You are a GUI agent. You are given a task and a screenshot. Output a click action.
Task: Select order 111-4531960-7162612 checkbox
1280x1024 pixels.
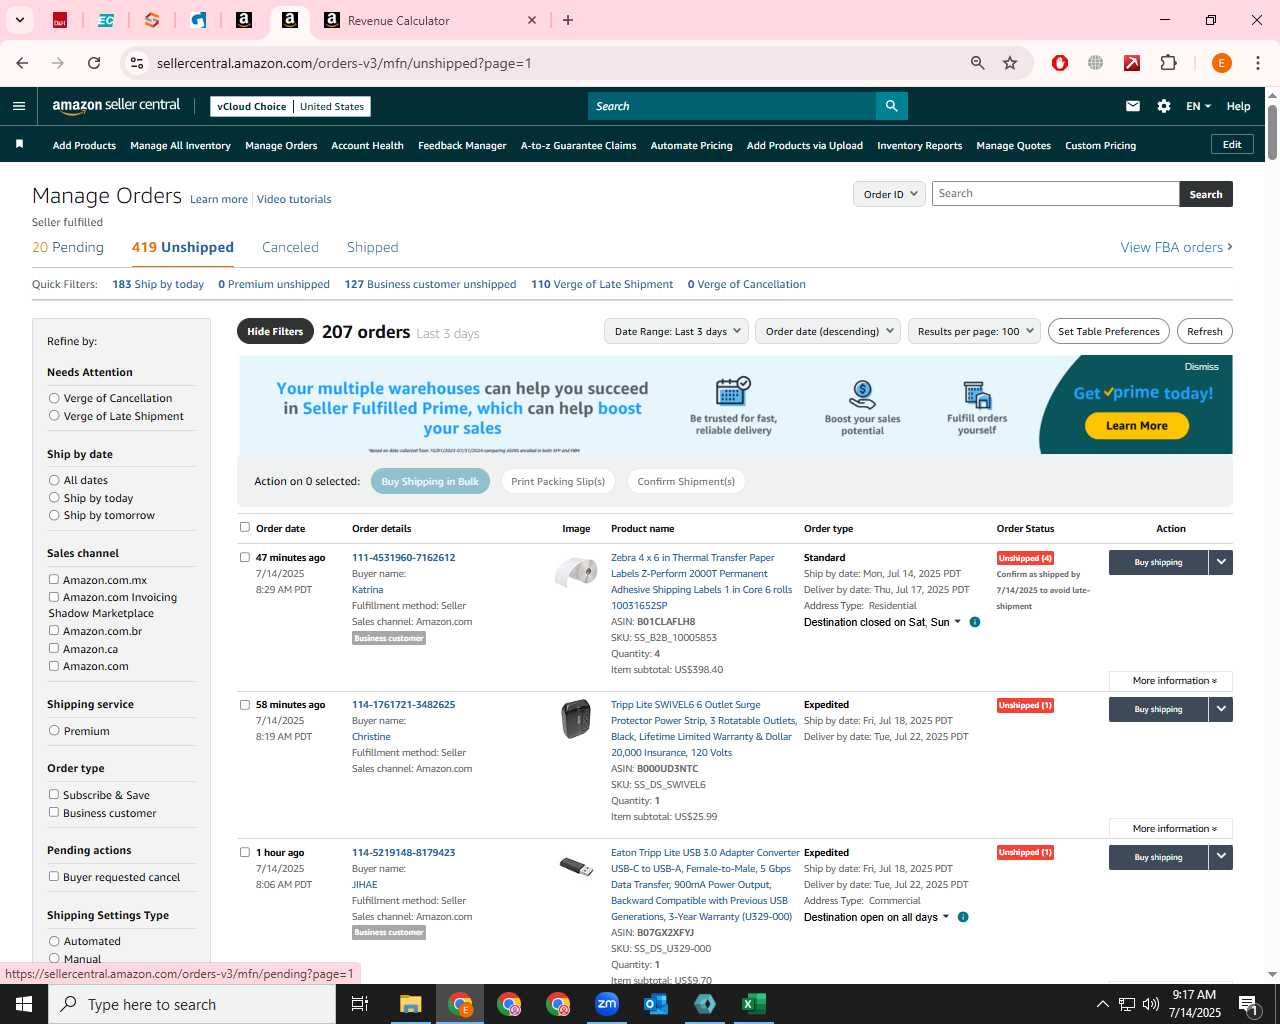click(x=245, y=558)
